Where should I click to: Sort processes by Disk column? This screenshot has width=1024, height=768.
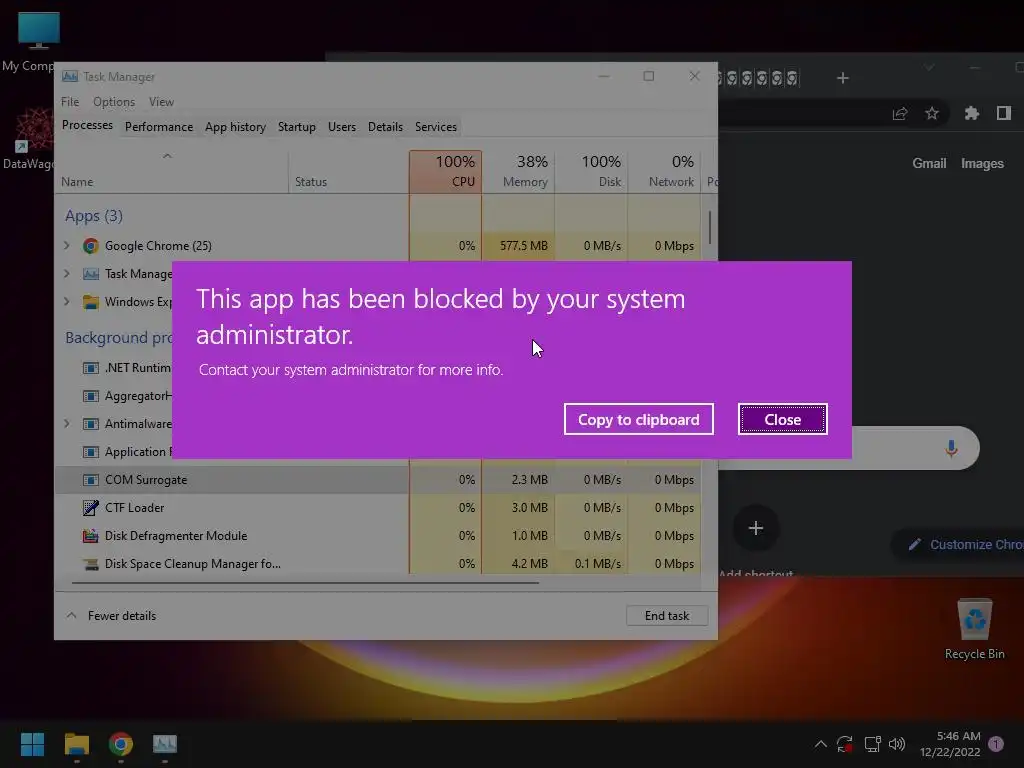point(591,171)
